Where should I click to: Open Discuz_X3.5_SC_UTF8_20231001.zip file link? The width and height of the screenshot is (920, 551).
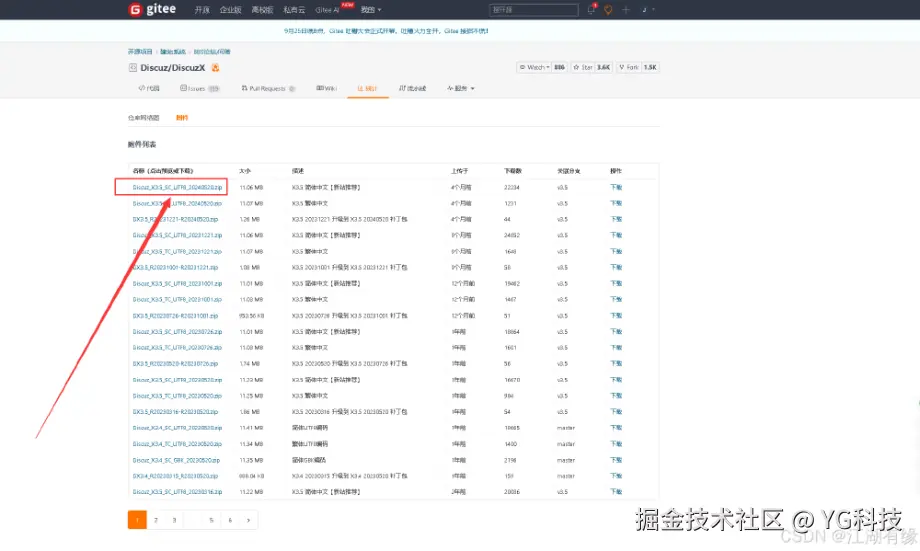[x=177, y=283]
